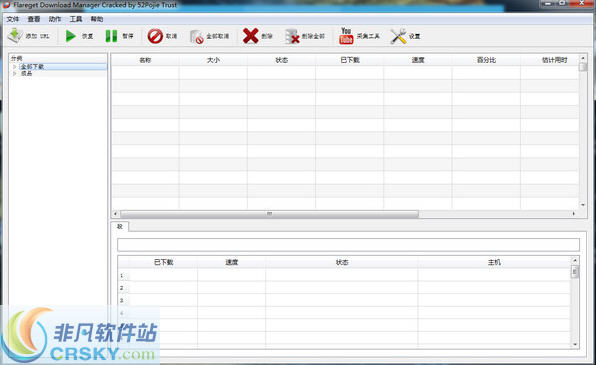Click the green Pause bars icon

[111, 36]
